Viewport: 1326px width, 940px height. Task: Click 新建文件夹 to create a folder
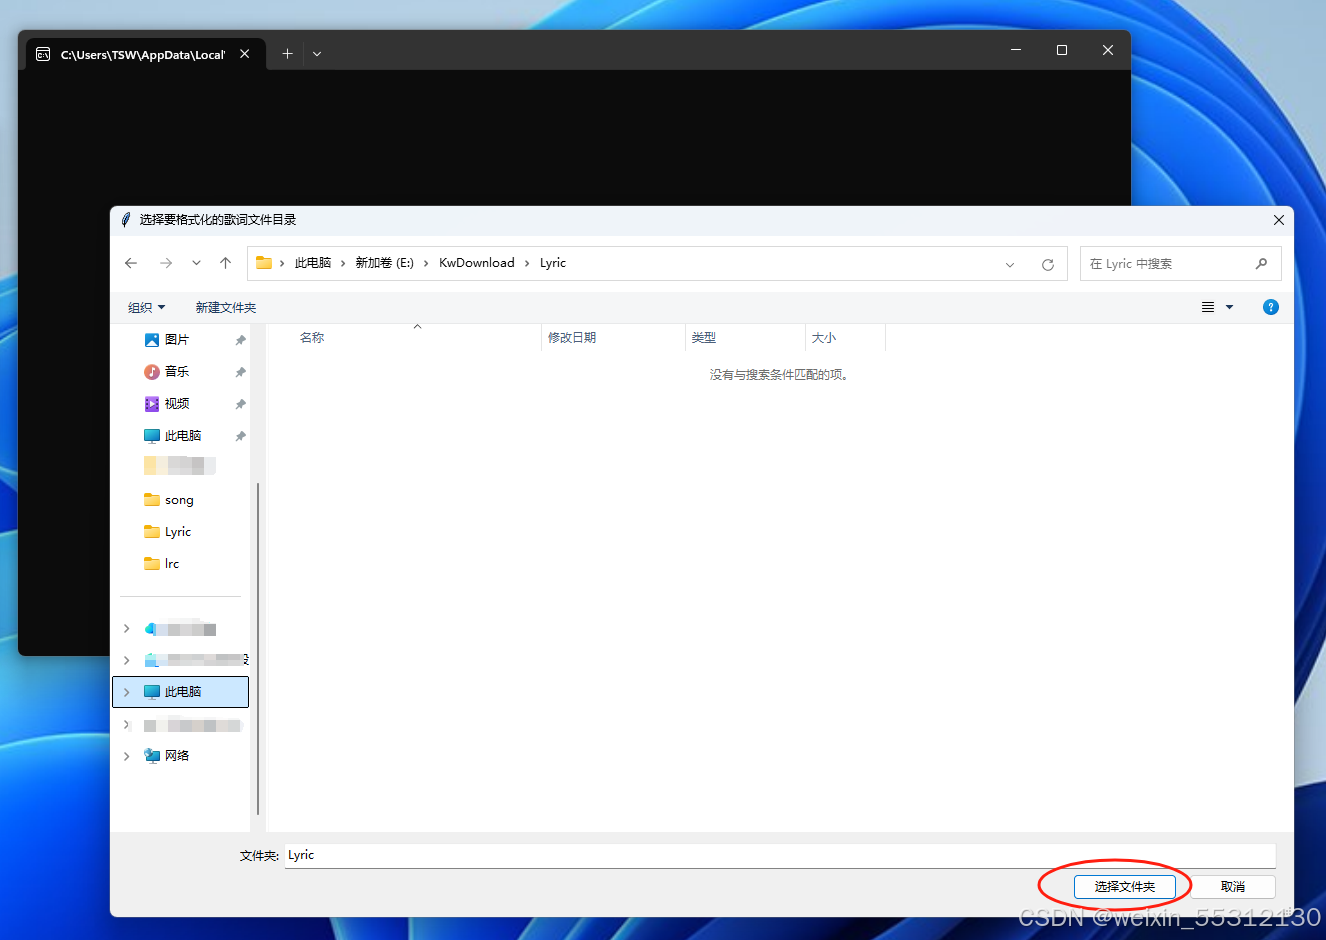tap(226, 307)
